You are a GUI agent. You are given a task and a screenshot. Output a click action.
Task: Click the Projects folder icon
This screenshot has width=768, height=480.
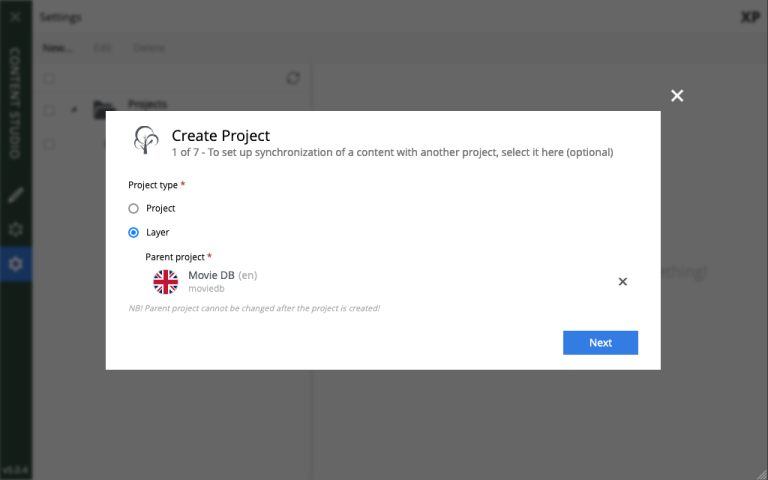tap(104, 109)
